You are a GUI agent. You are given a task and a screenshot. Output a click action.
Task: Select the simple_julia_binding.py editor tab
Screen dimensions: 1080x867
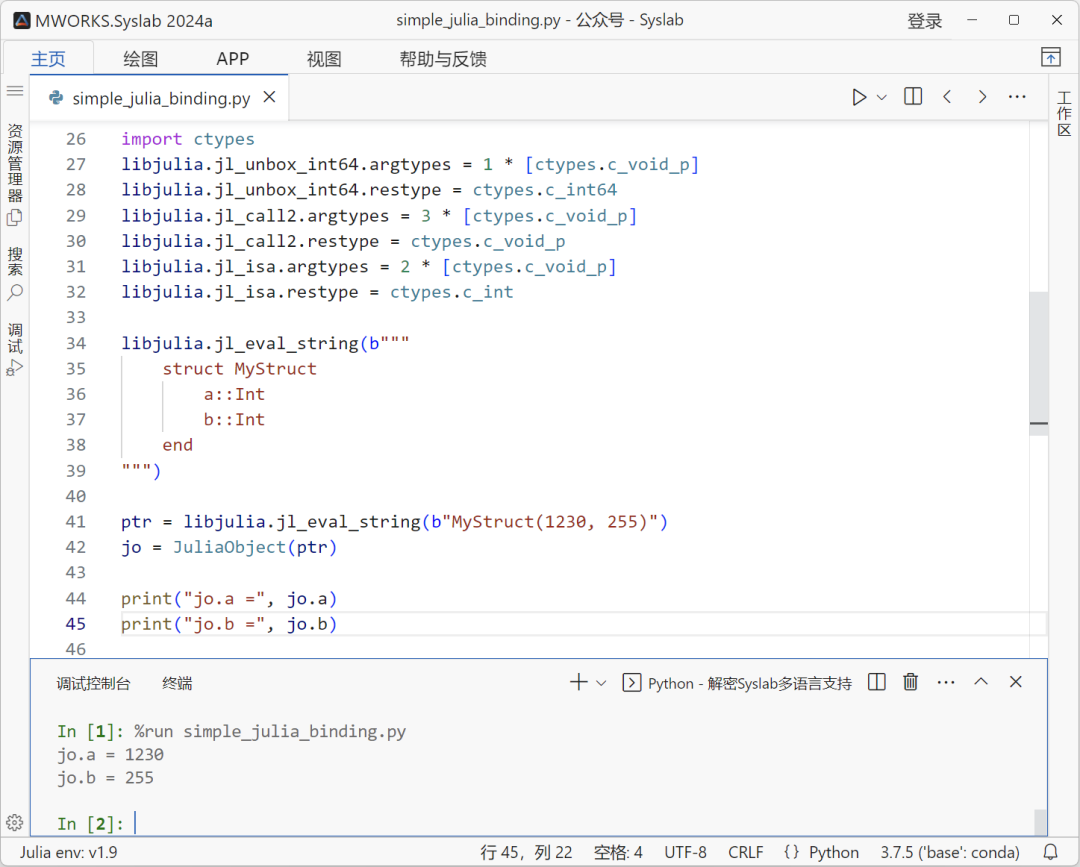[x=160, y=98]
